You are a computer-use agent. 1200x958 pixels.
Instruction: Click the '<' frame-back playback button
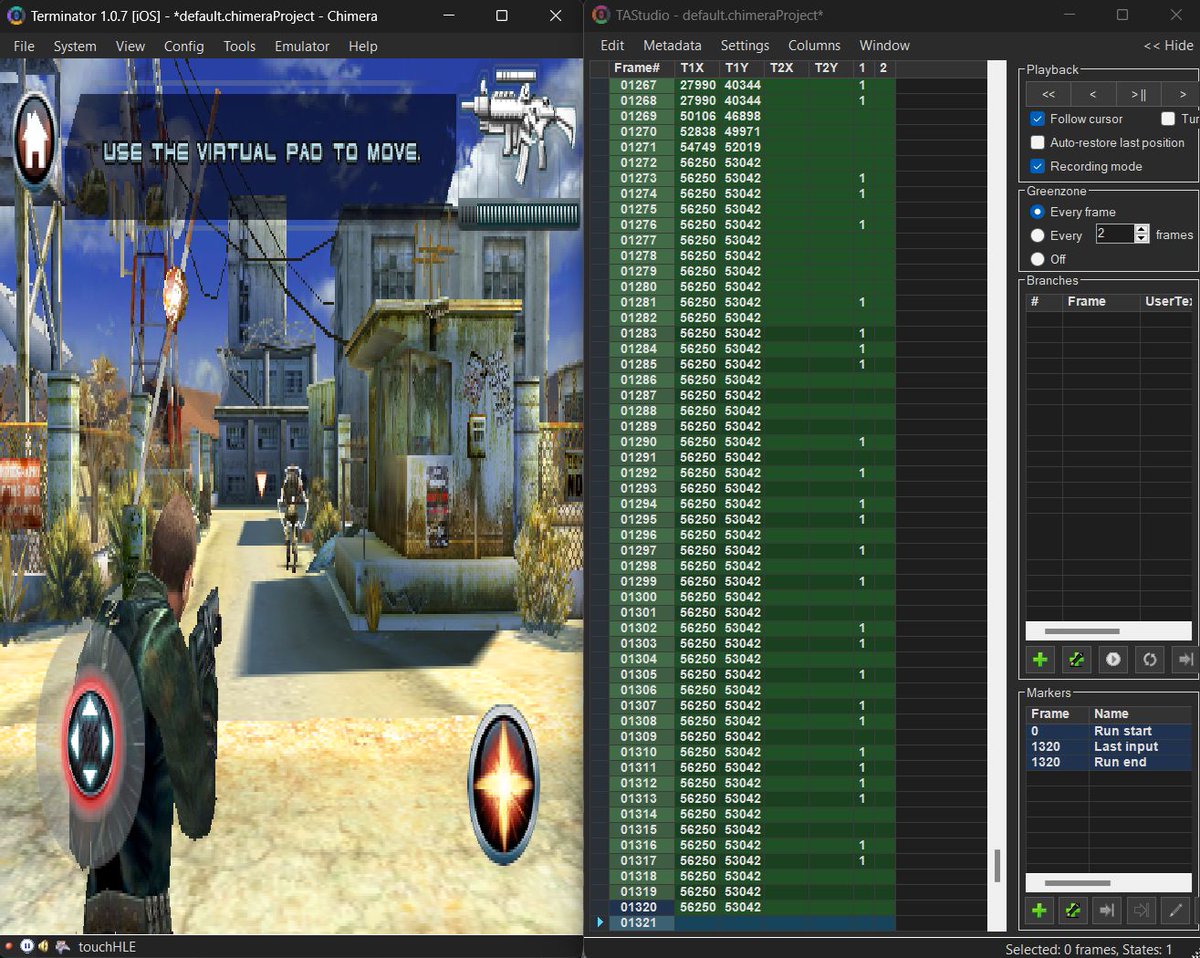[x=1093, y=94]
